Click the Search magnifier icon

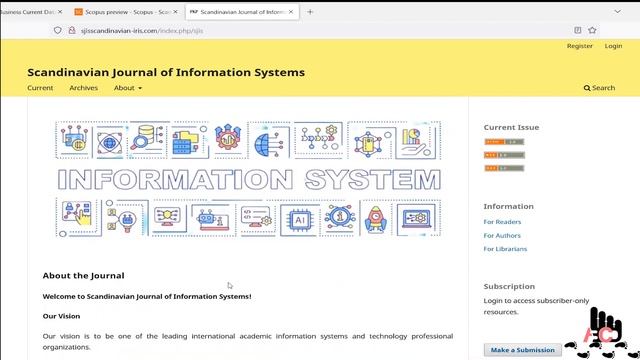coord(587,88)
